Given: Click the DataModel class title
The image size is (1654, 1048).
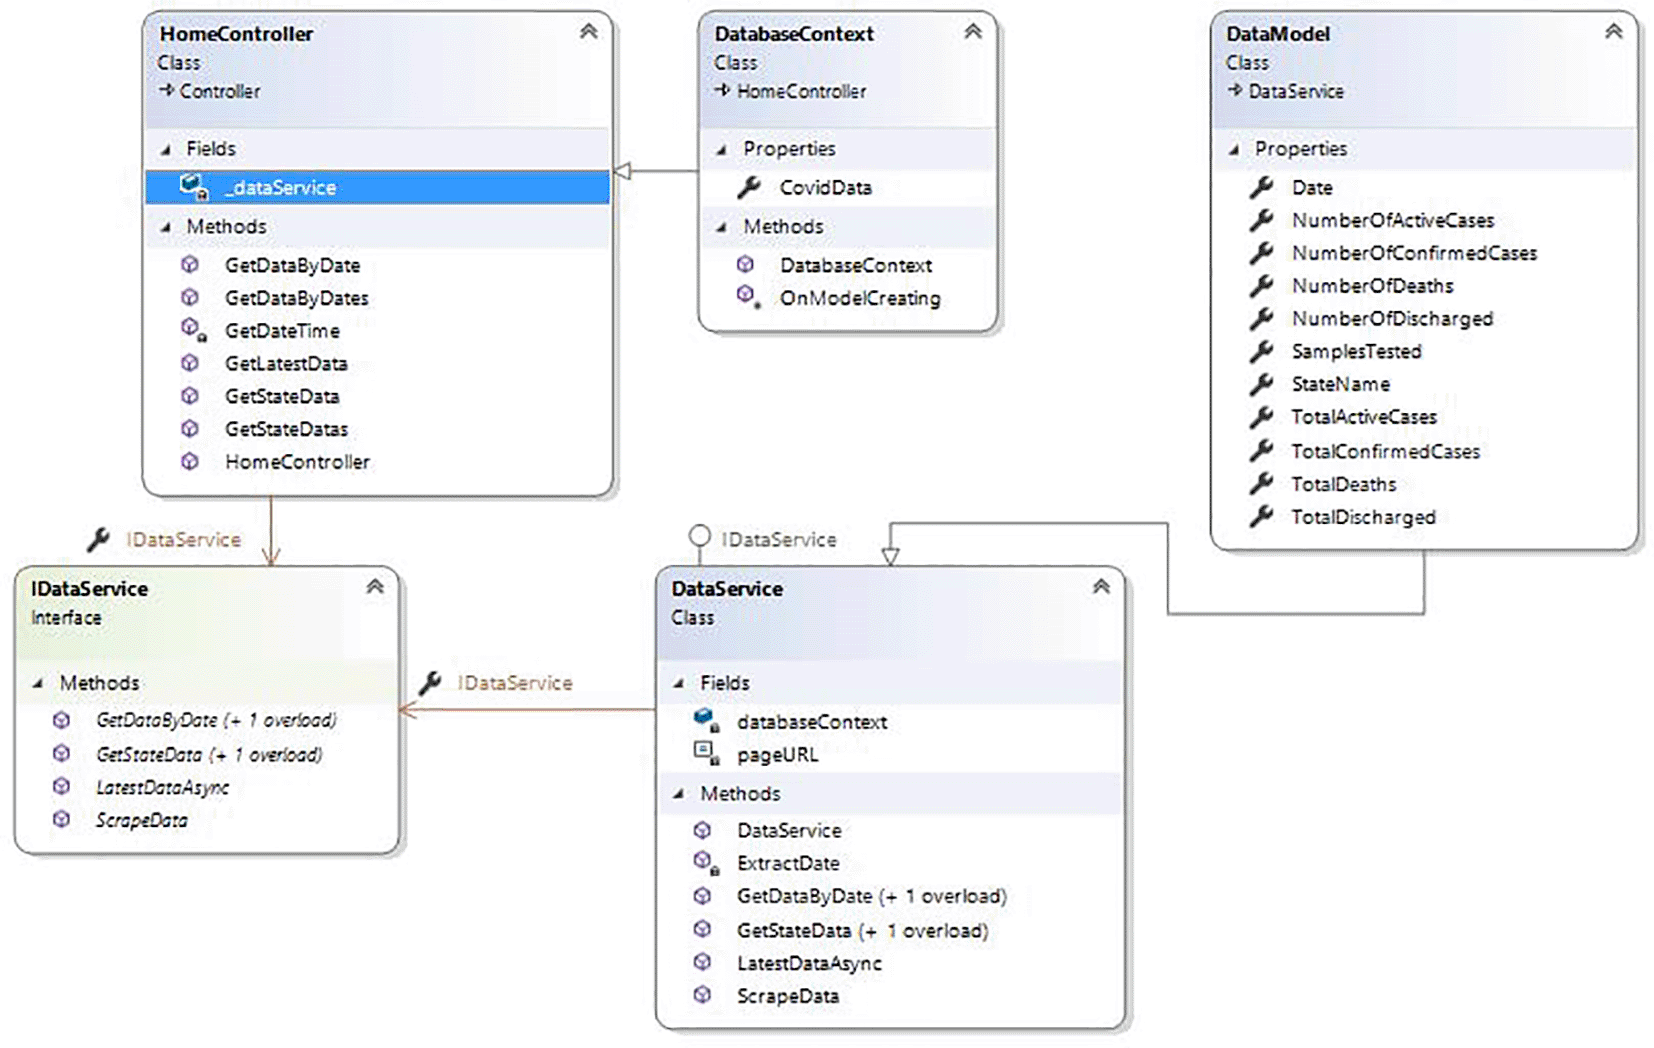Looking at the screenshot, I should tap(1278, 34).
